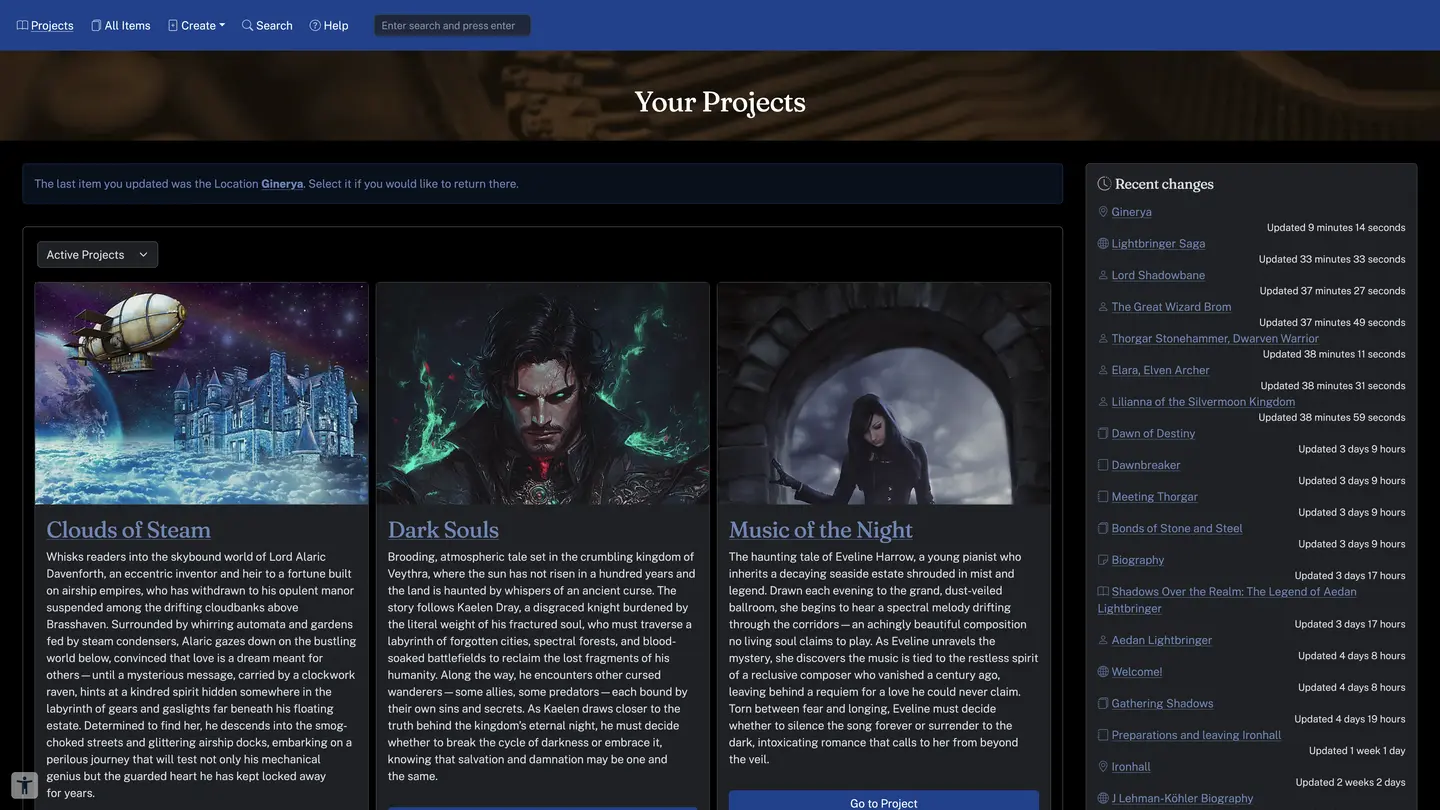Click the document icon beside Dawn of Destiny
The width and height of the screenshot is (1440, 810).
[x=1102, y=432]
